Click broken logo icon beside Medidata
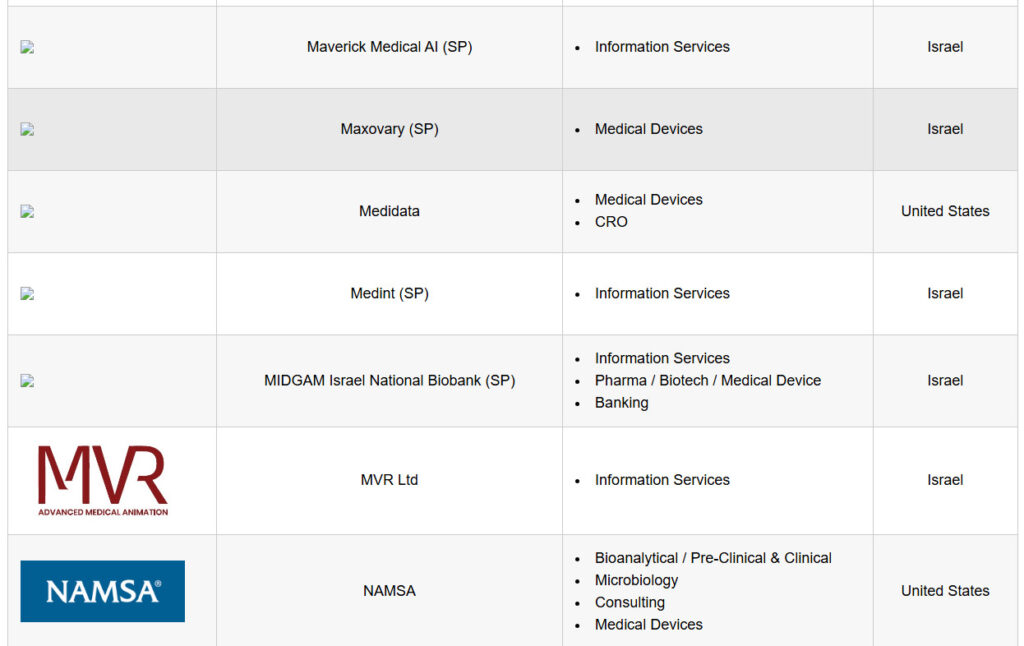1024x646 pixels. [27, 212]
